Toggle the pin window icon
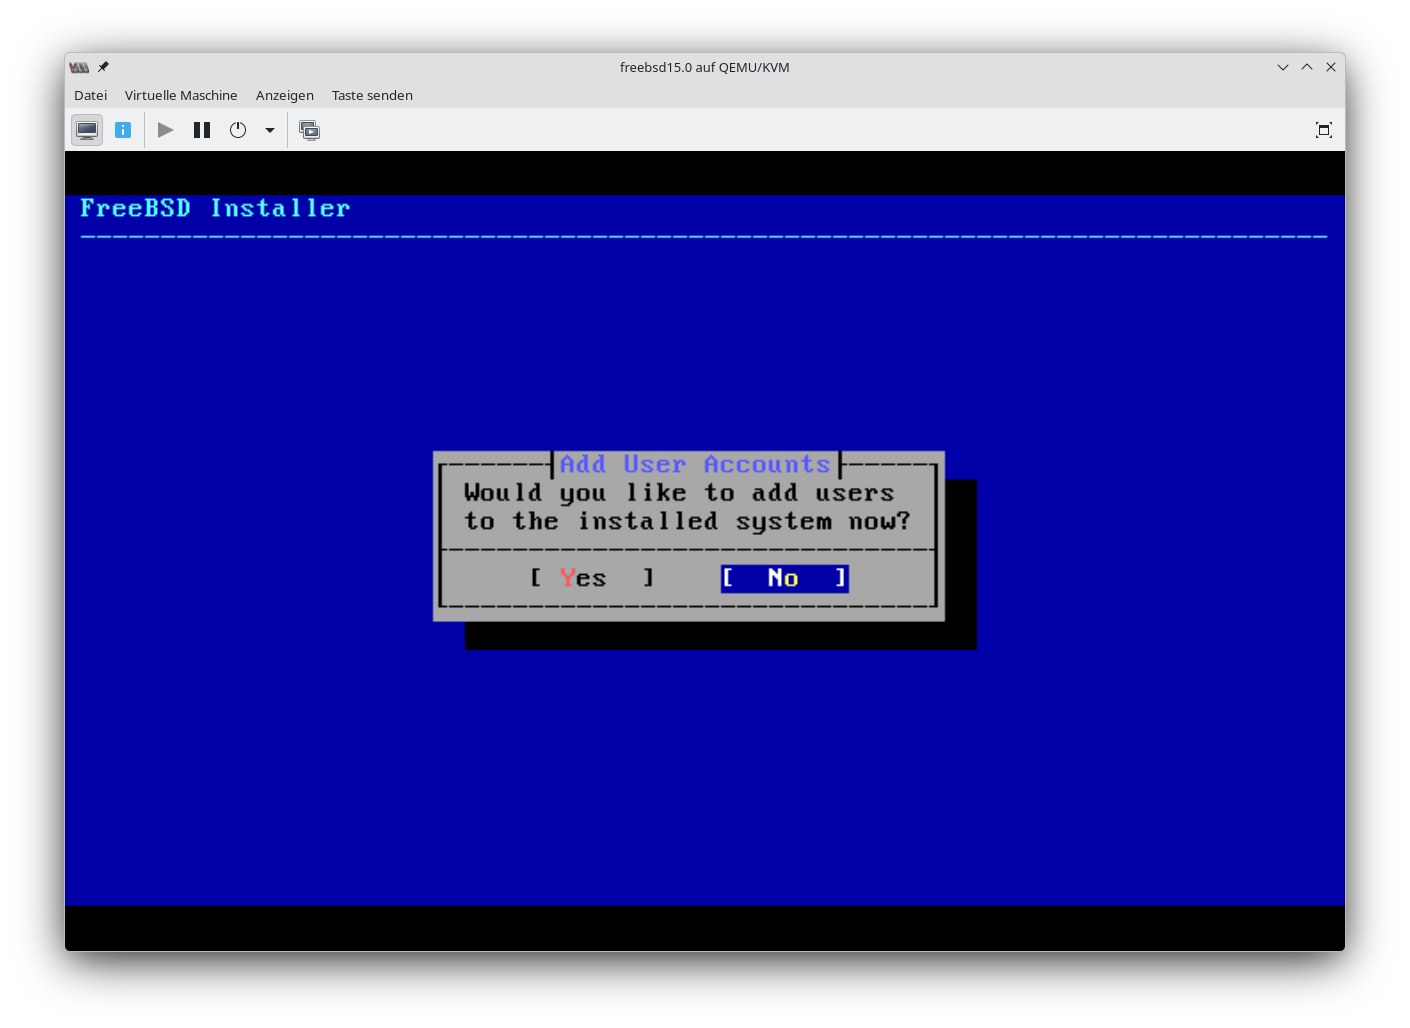Image resolution: width=1410 pixels, height=1028 pixels. [x=103, y=67]
